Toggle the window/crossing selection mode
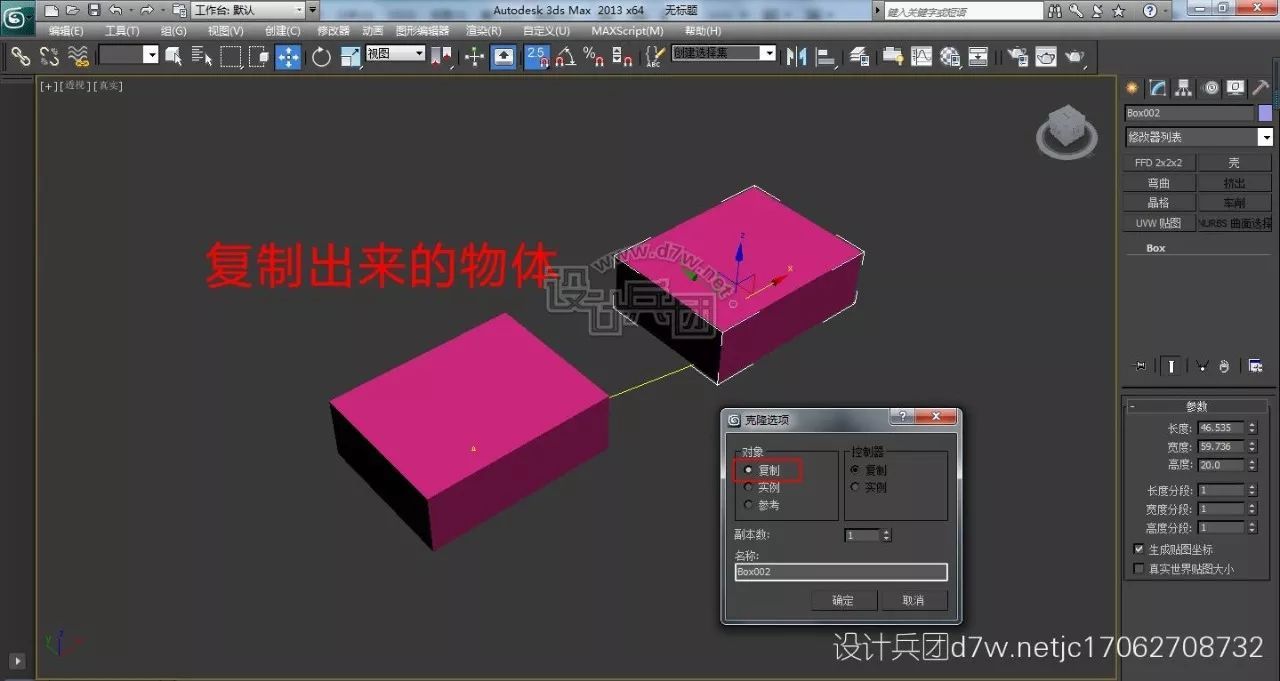 point(259,56)
